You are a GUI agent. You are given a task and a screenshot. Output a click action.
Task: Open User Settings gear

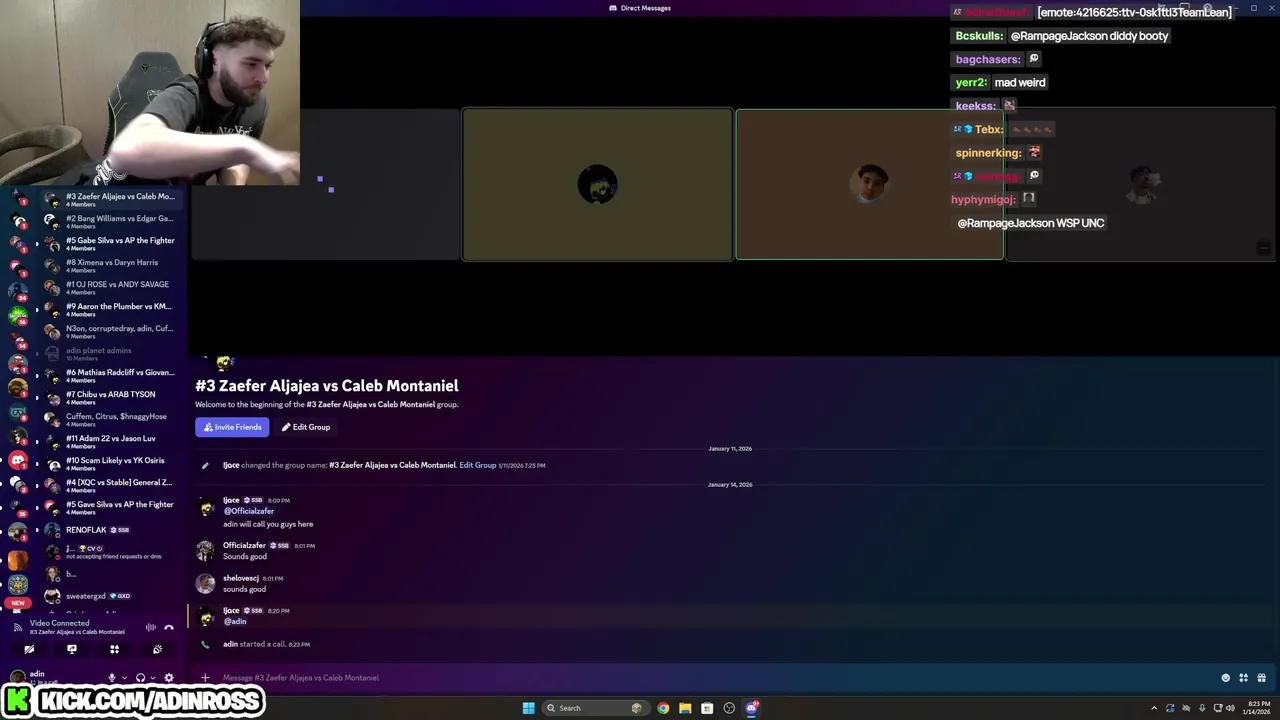(x=169, y=678)
